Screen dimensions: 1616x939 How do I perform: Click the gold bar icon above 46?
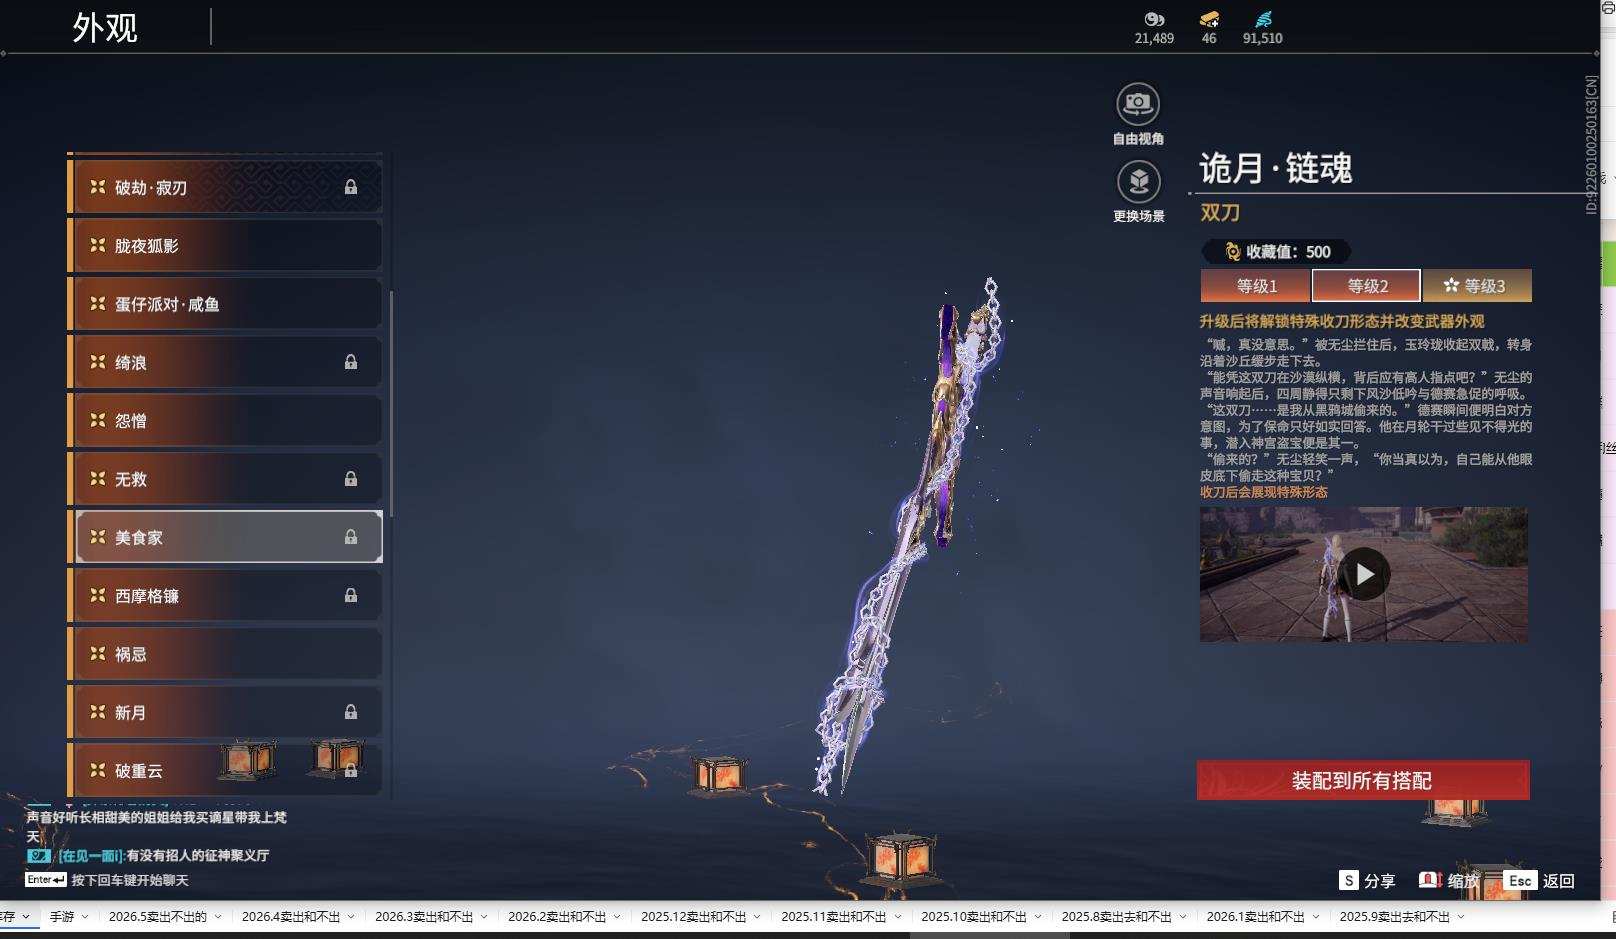[x=1209, y=19]
